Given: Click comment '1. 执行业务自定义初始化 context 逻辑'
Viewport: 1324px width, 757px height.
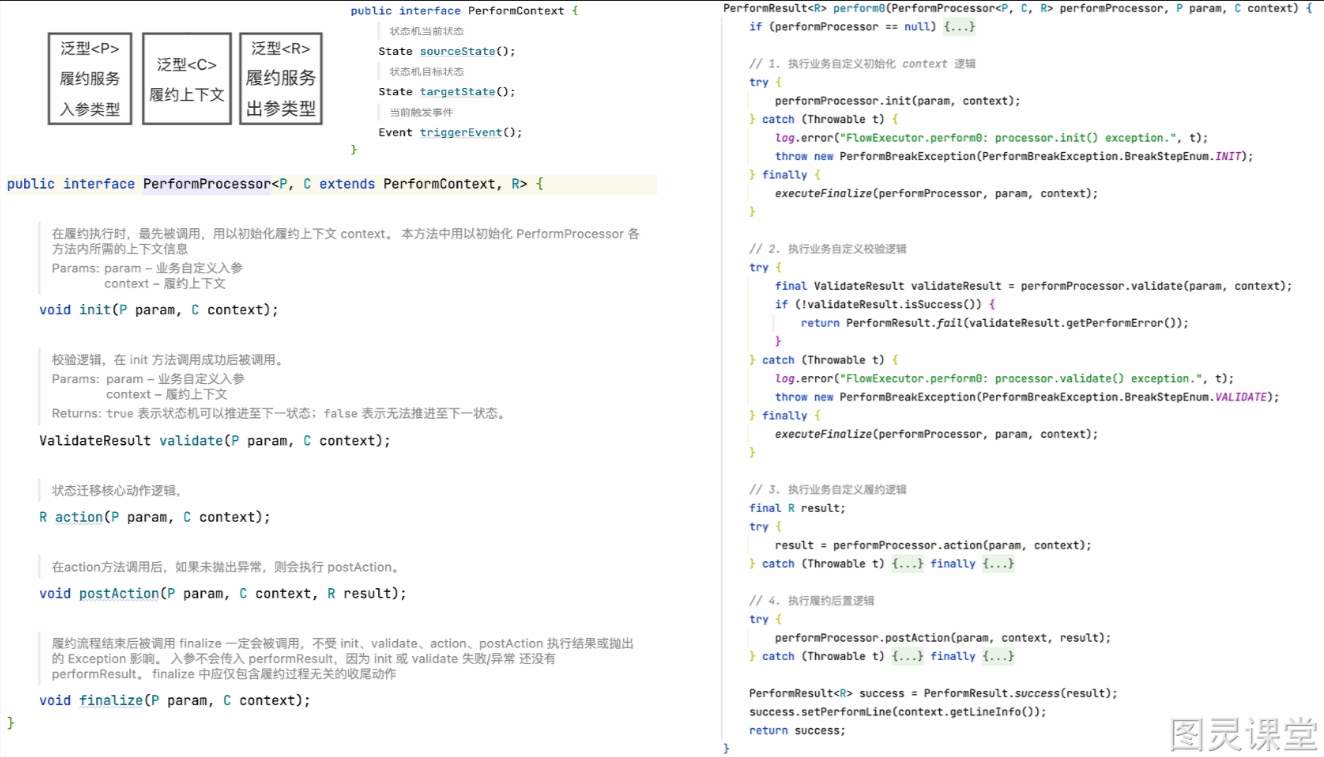Looking at the screenshot, I should pos(862,64).
